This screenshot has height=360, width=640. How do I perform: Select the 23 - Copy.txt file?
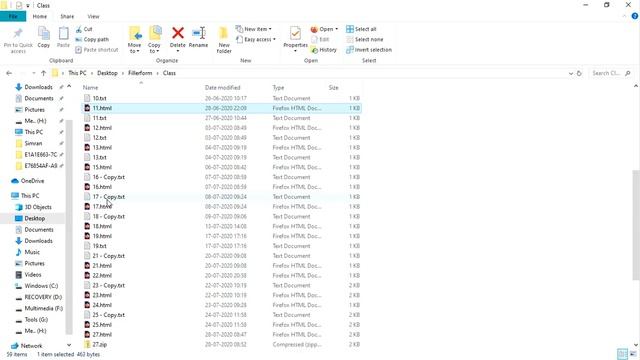click(222, 285)
